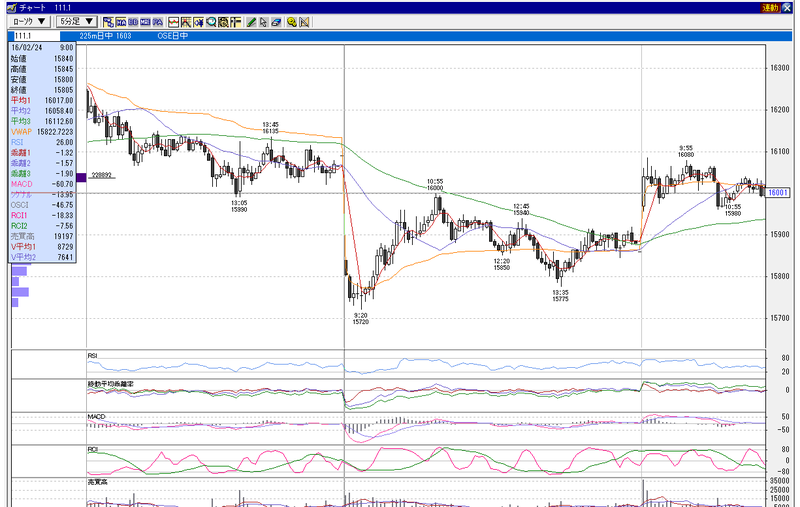Select the green pencil drawing tool

point(251,22)
